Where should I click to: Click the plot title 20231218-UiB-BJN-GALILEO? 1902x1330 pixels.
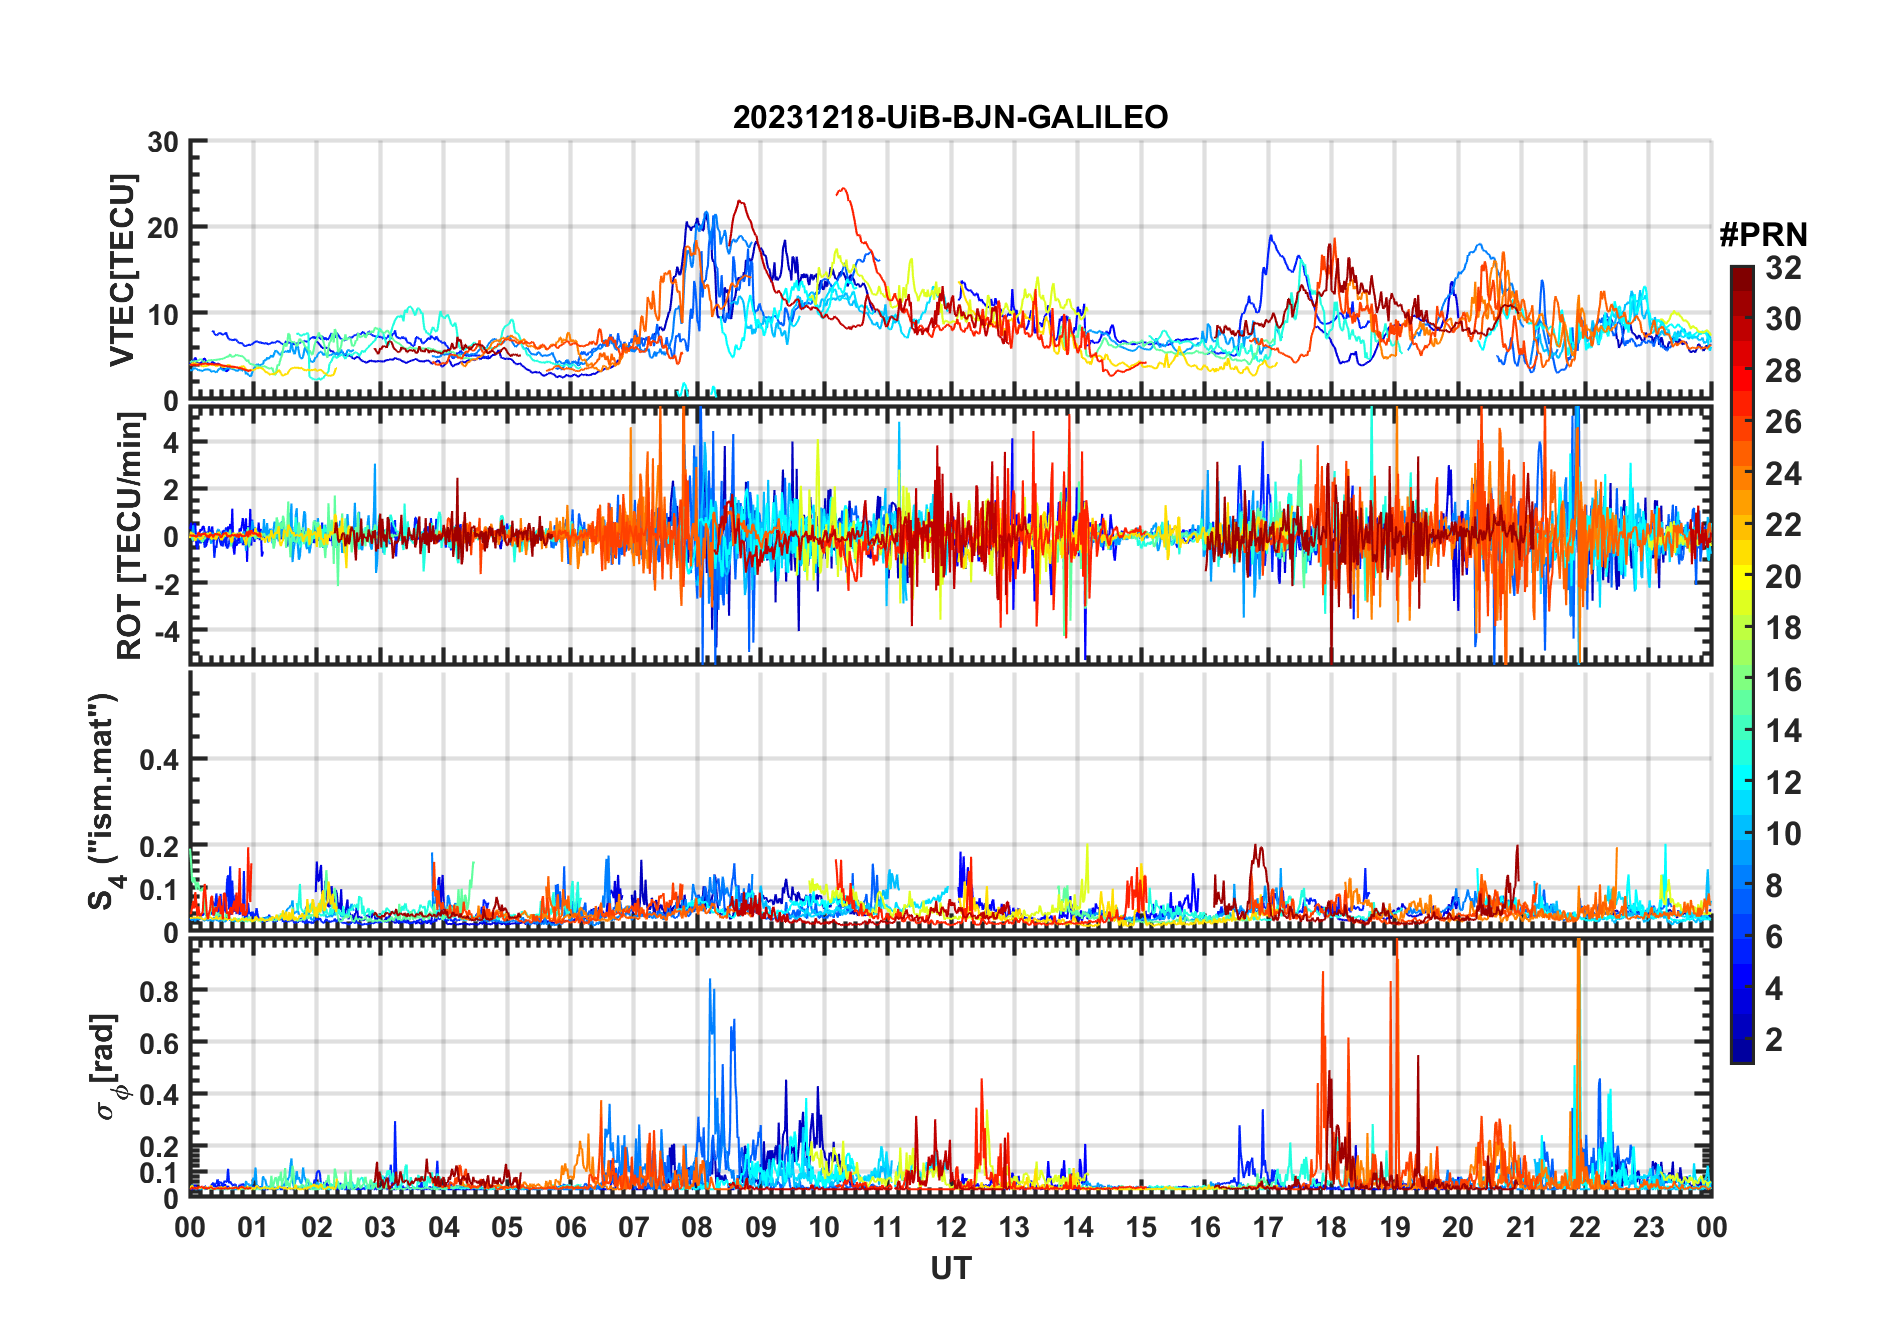pos(950,118)
